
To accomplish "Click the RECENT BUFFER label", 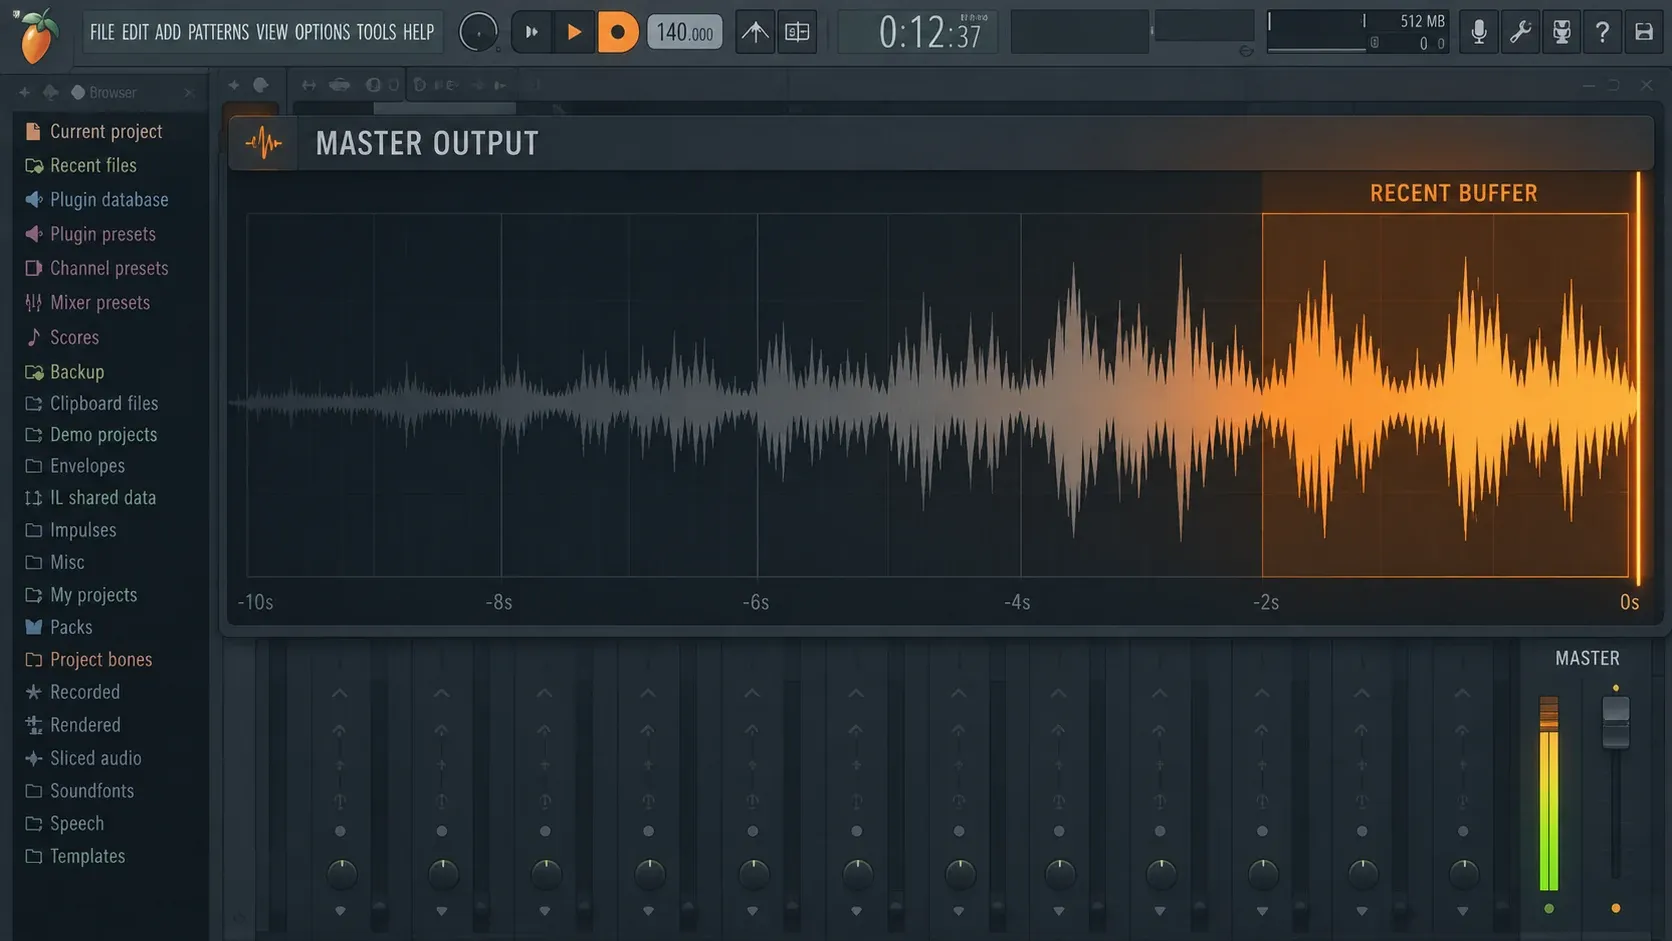I will [1453, 193].
